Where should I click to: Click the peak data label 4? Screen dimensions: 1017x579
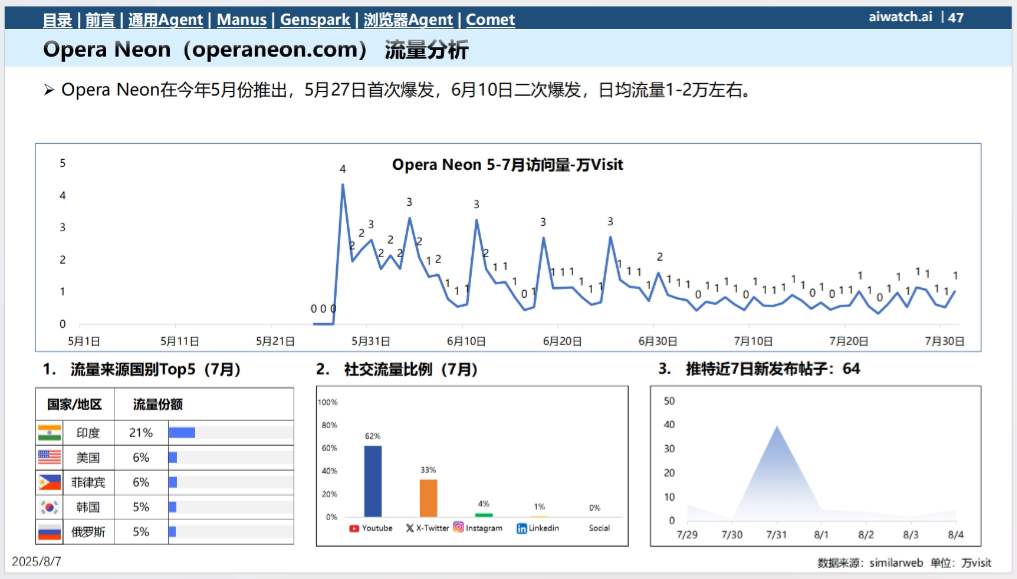click(342, 169)
